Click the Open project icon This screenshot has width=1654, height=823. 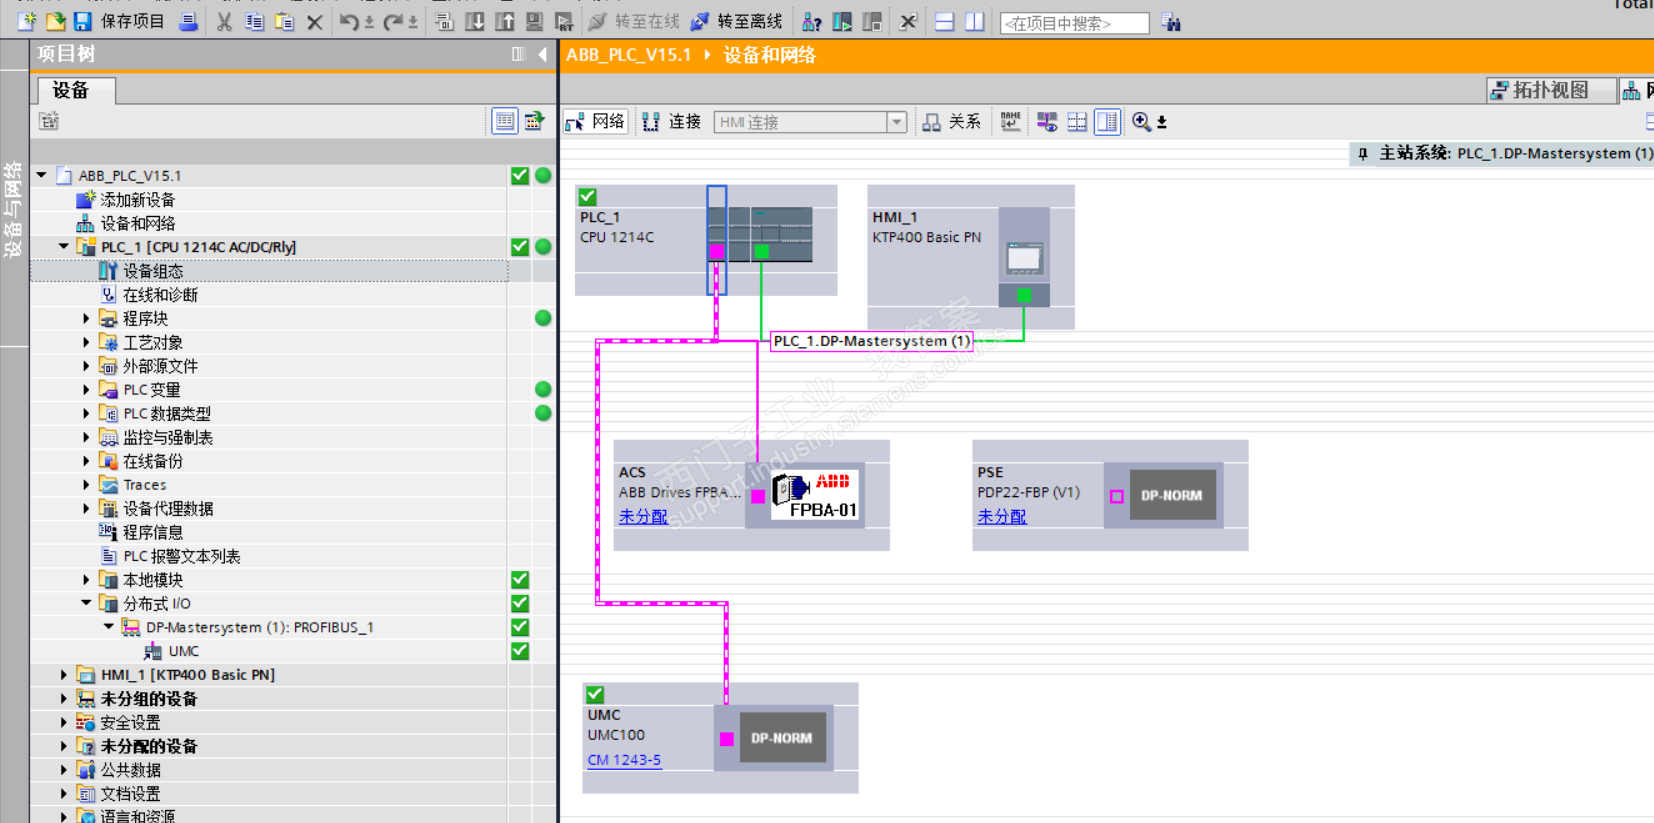coord(55,21)
